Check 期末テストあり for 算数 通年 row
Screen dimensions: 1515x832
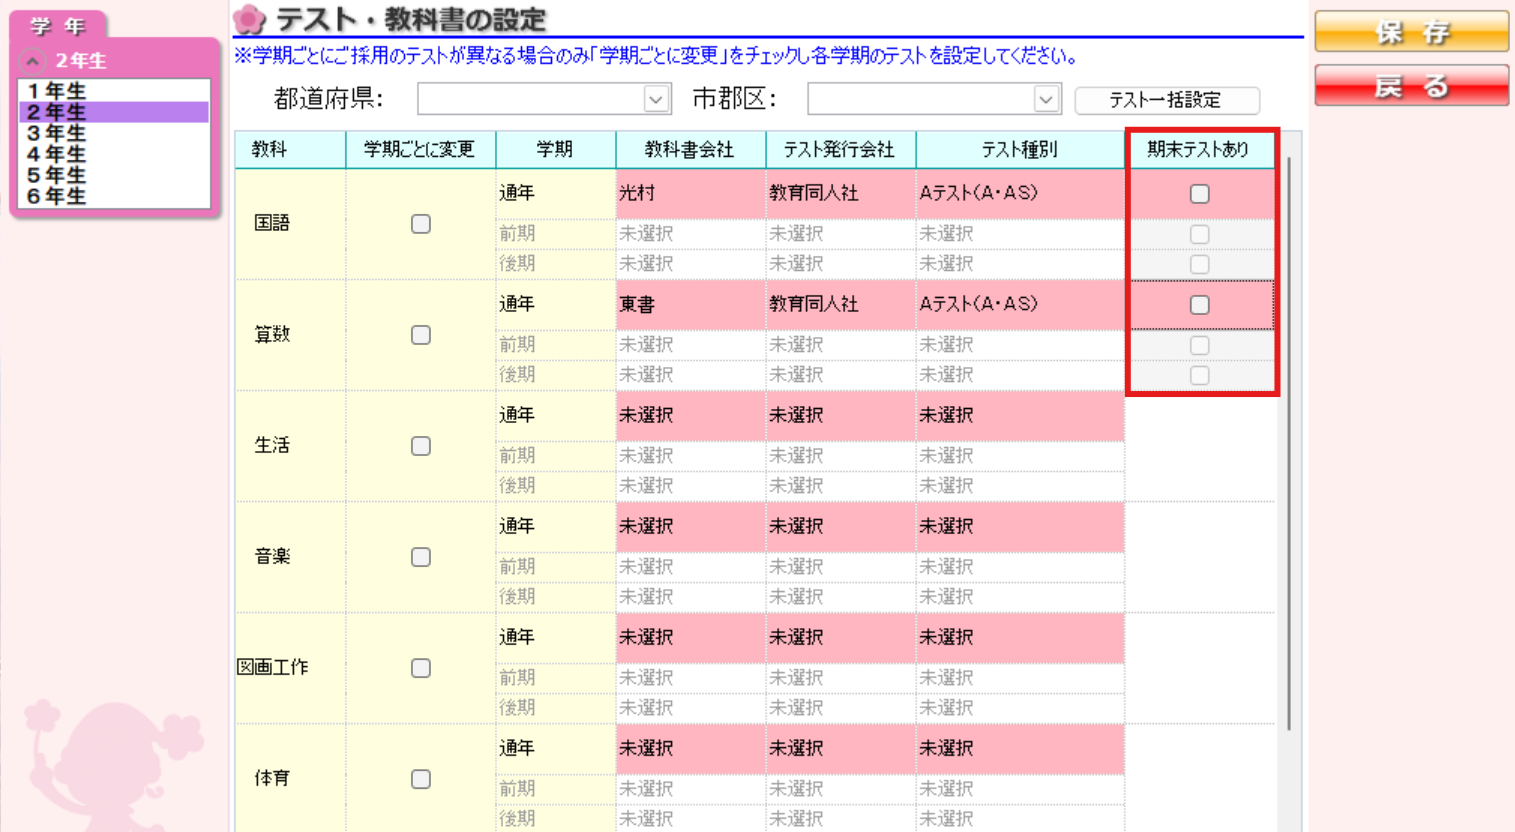[1199, 304]
